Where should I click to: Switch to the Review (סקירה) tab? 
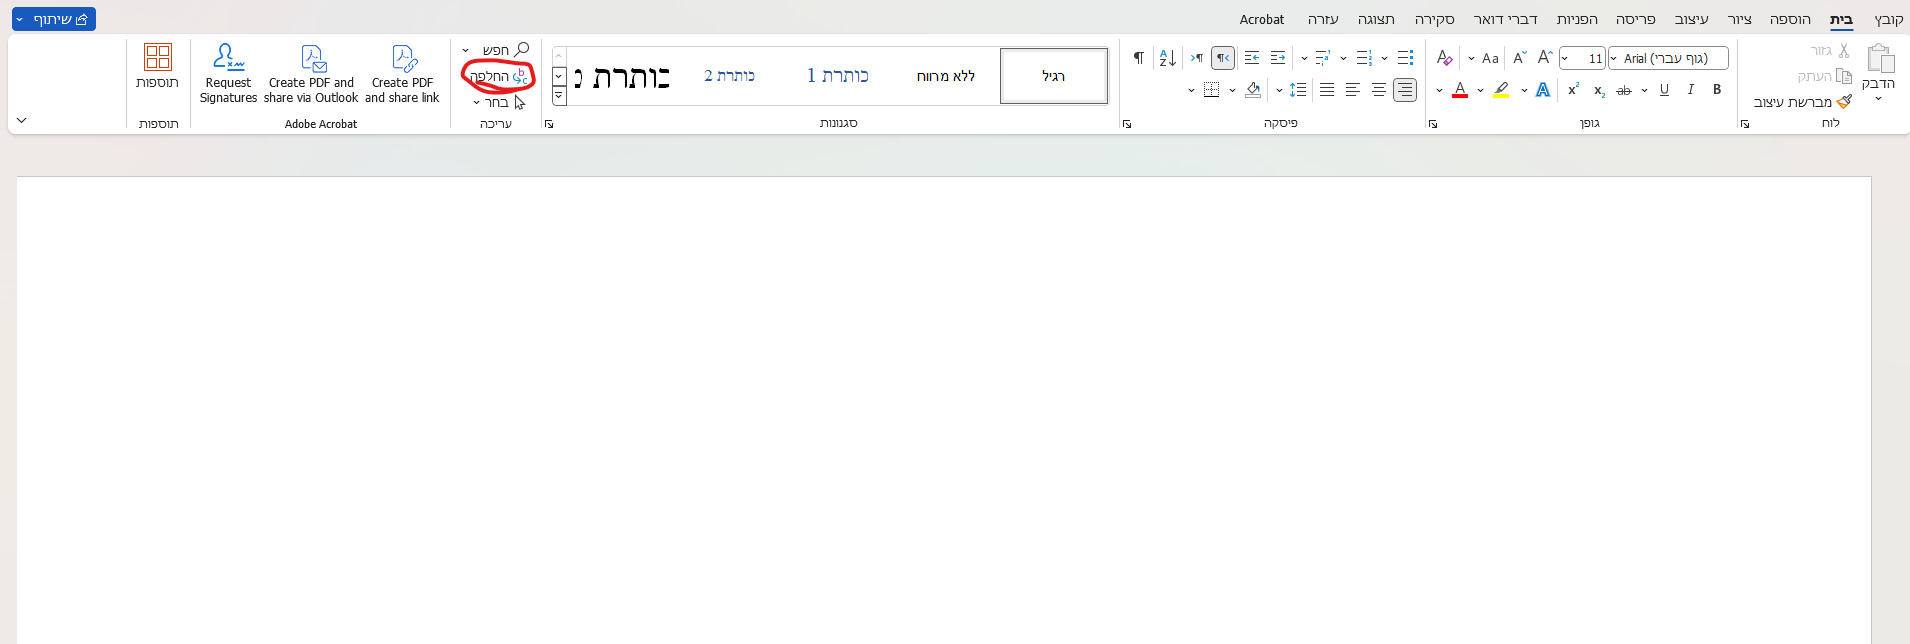point(1435,19)
